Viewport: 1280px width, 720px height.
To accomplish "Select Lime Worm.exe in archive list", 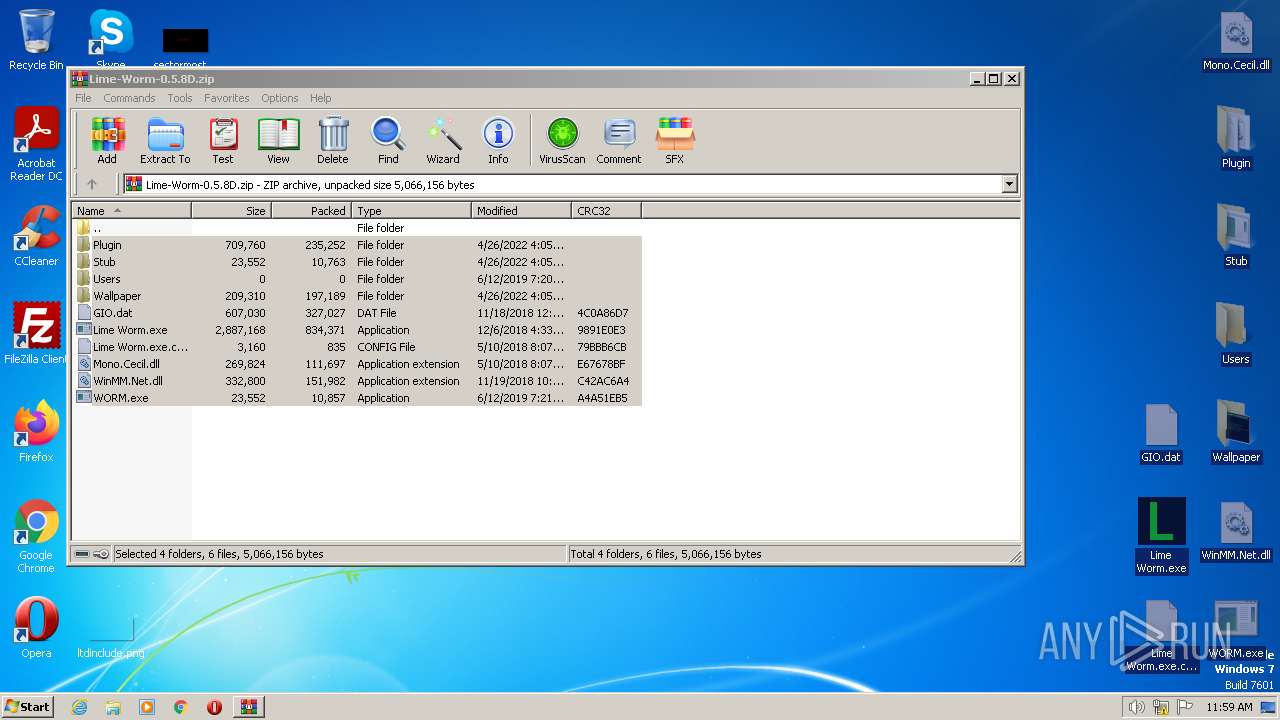I will tap(357, 330).
